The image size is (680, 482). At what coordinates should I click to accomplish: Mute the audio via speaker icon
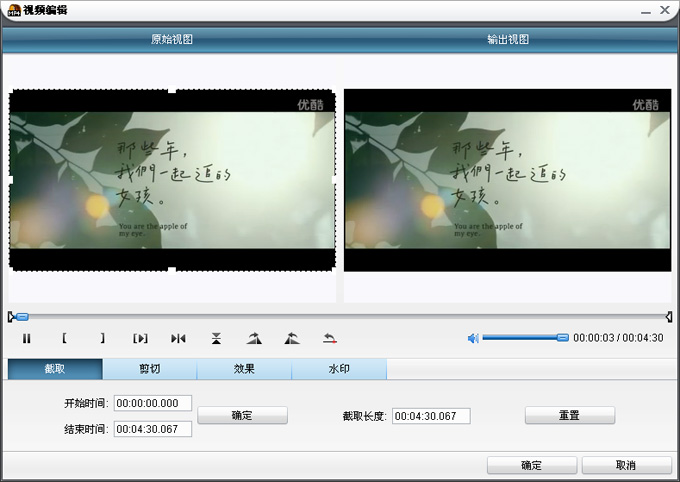473,338
